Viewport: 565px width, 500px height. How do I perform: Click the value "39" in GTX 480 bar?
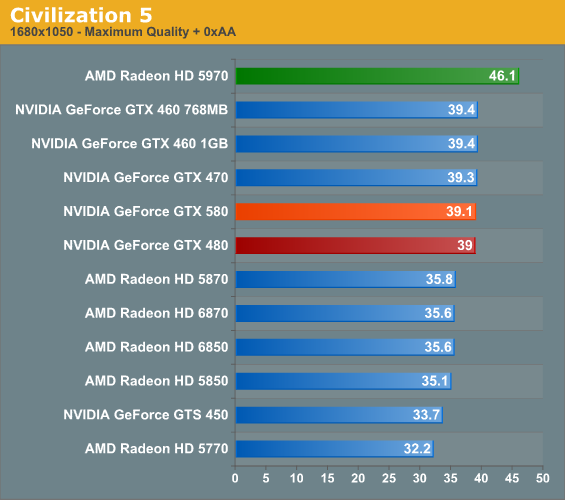coord(465,245)
